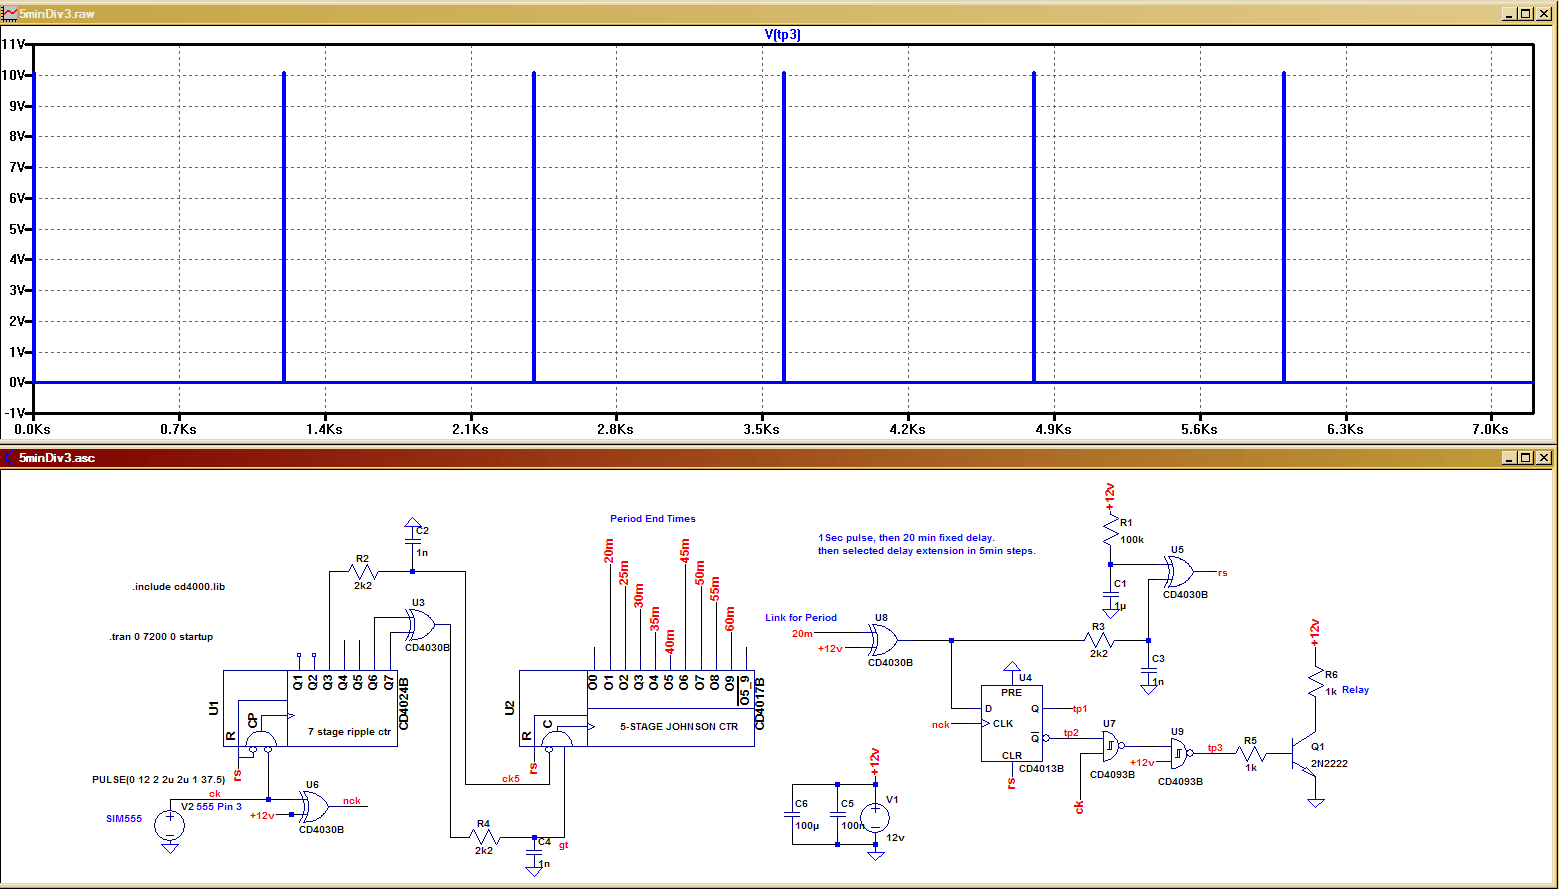The height and width of the screenshot is (889, 1559).
Task: Click the .tran 0 7200 0 startup directive
Action: click(161, 637)
